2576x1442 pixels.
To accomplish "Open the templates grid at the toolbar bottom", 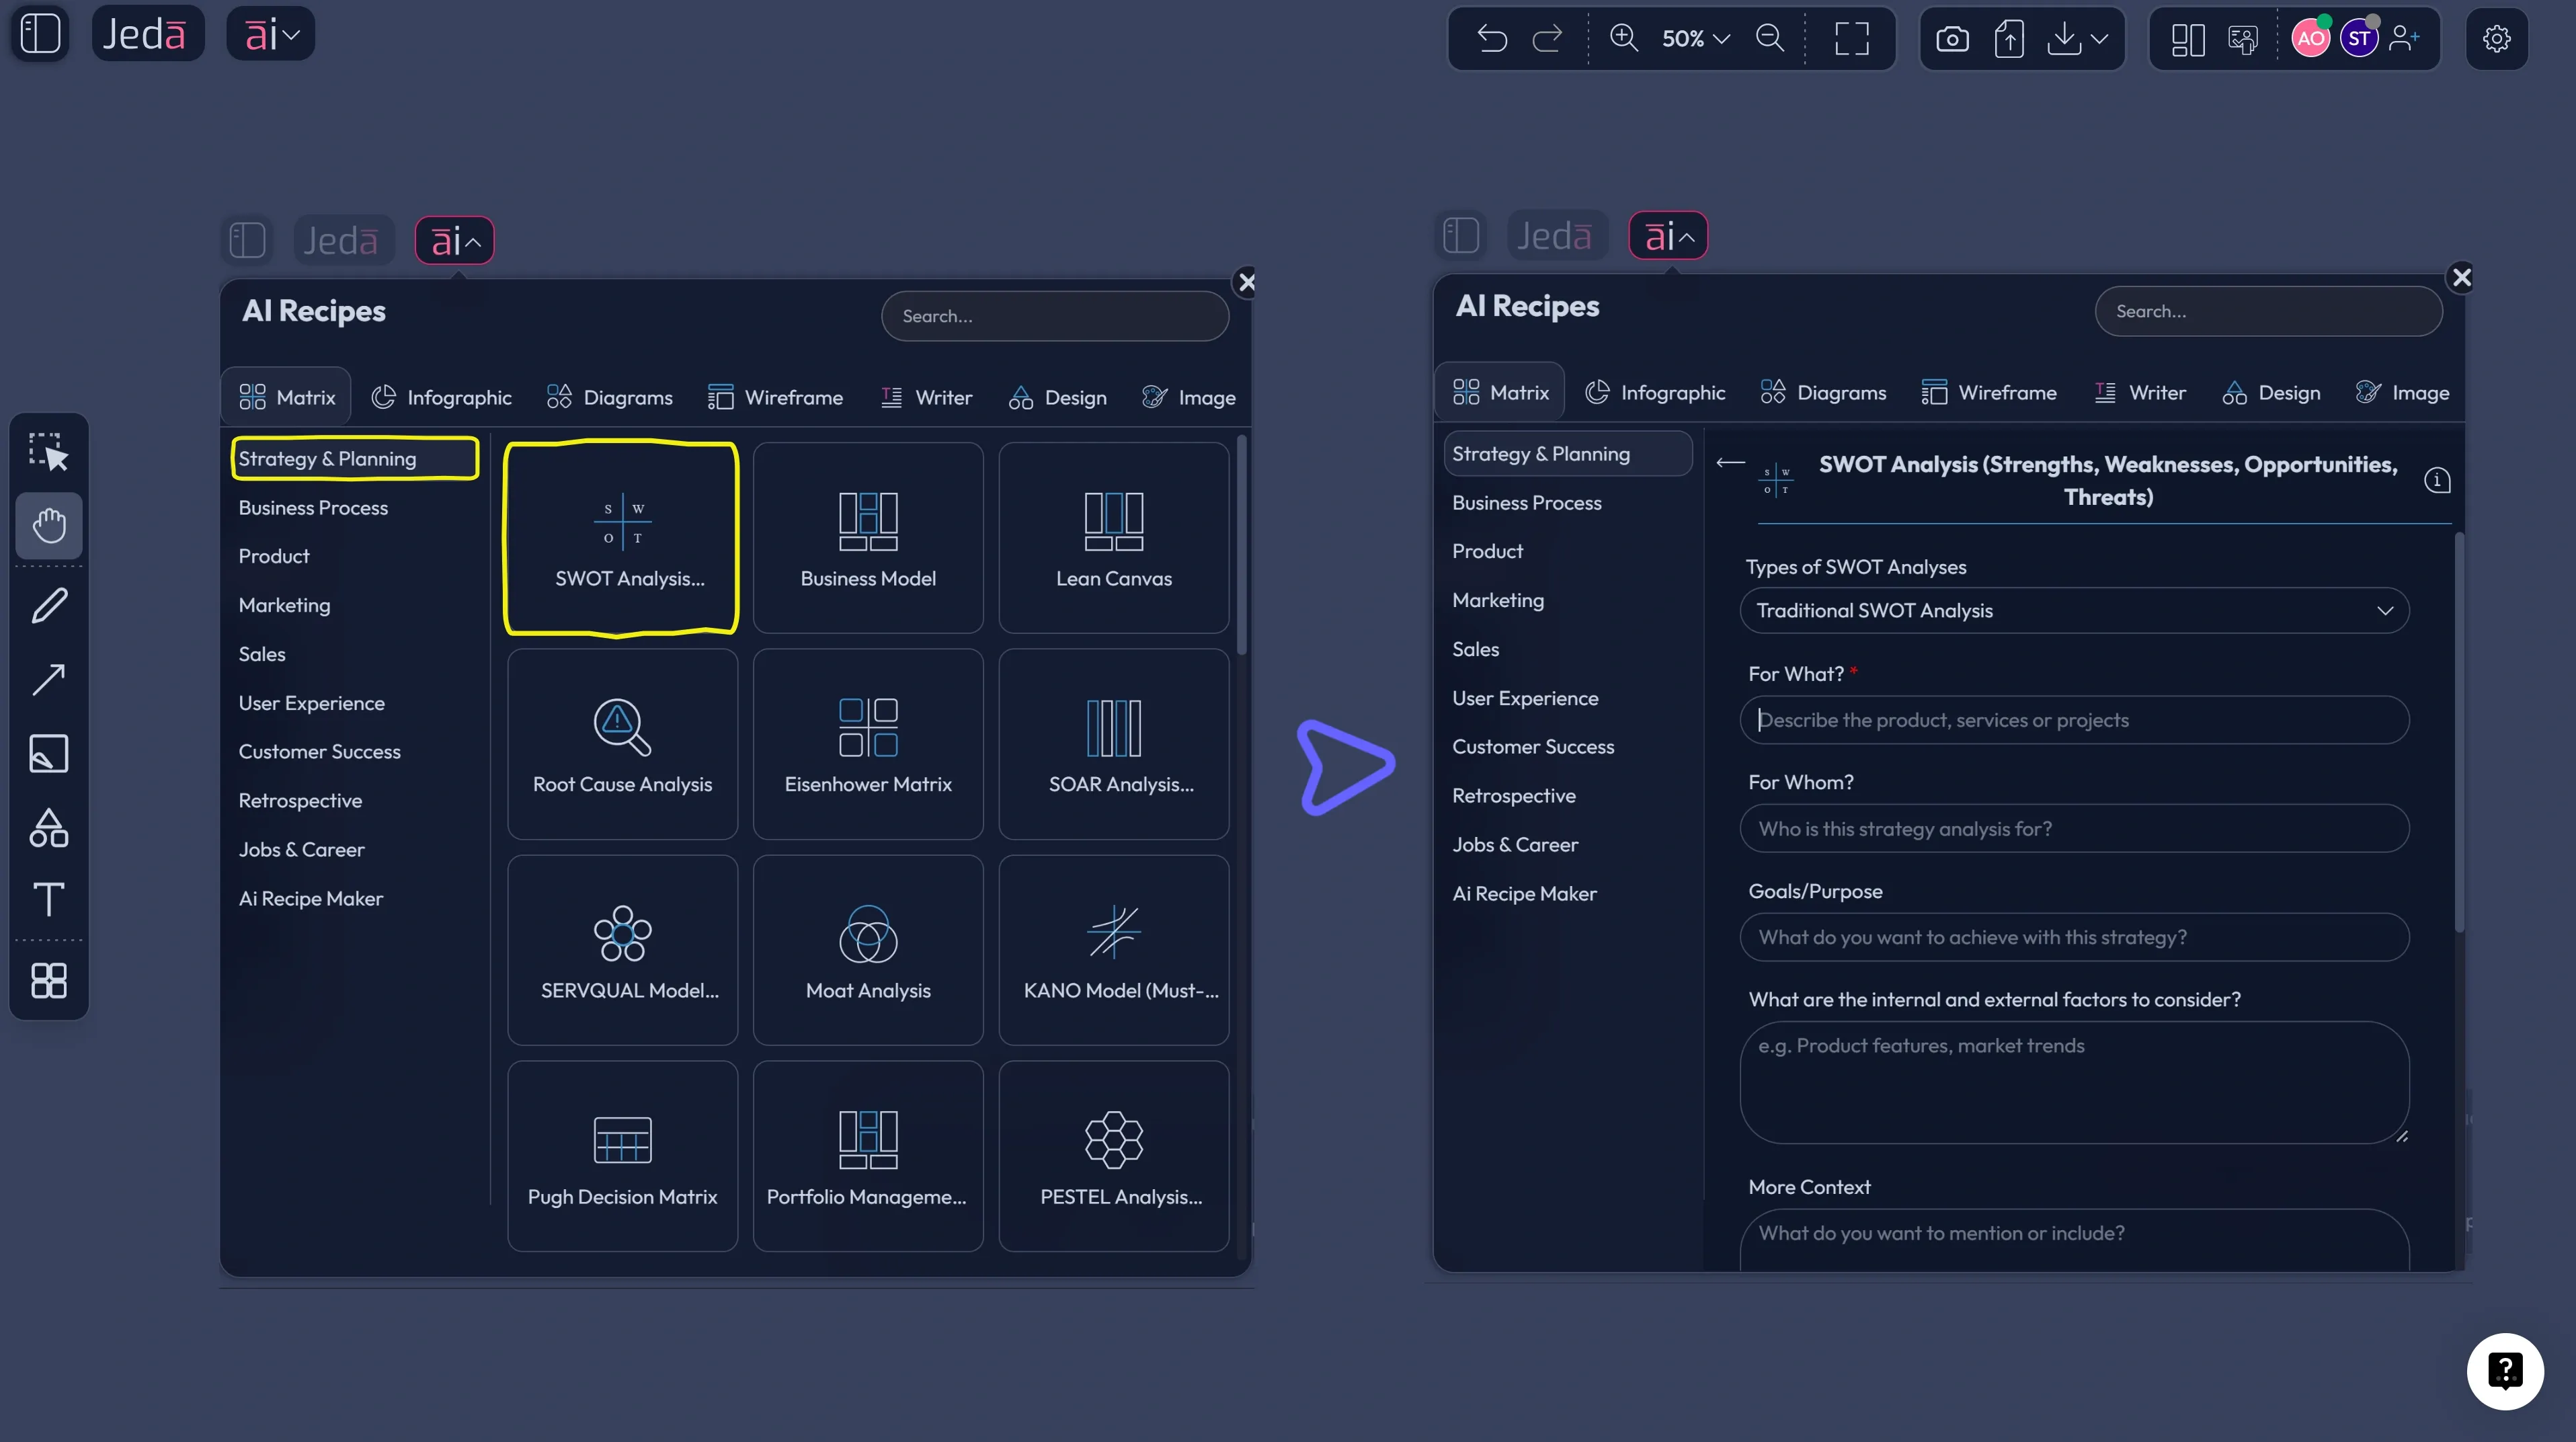I will [49, 981].
